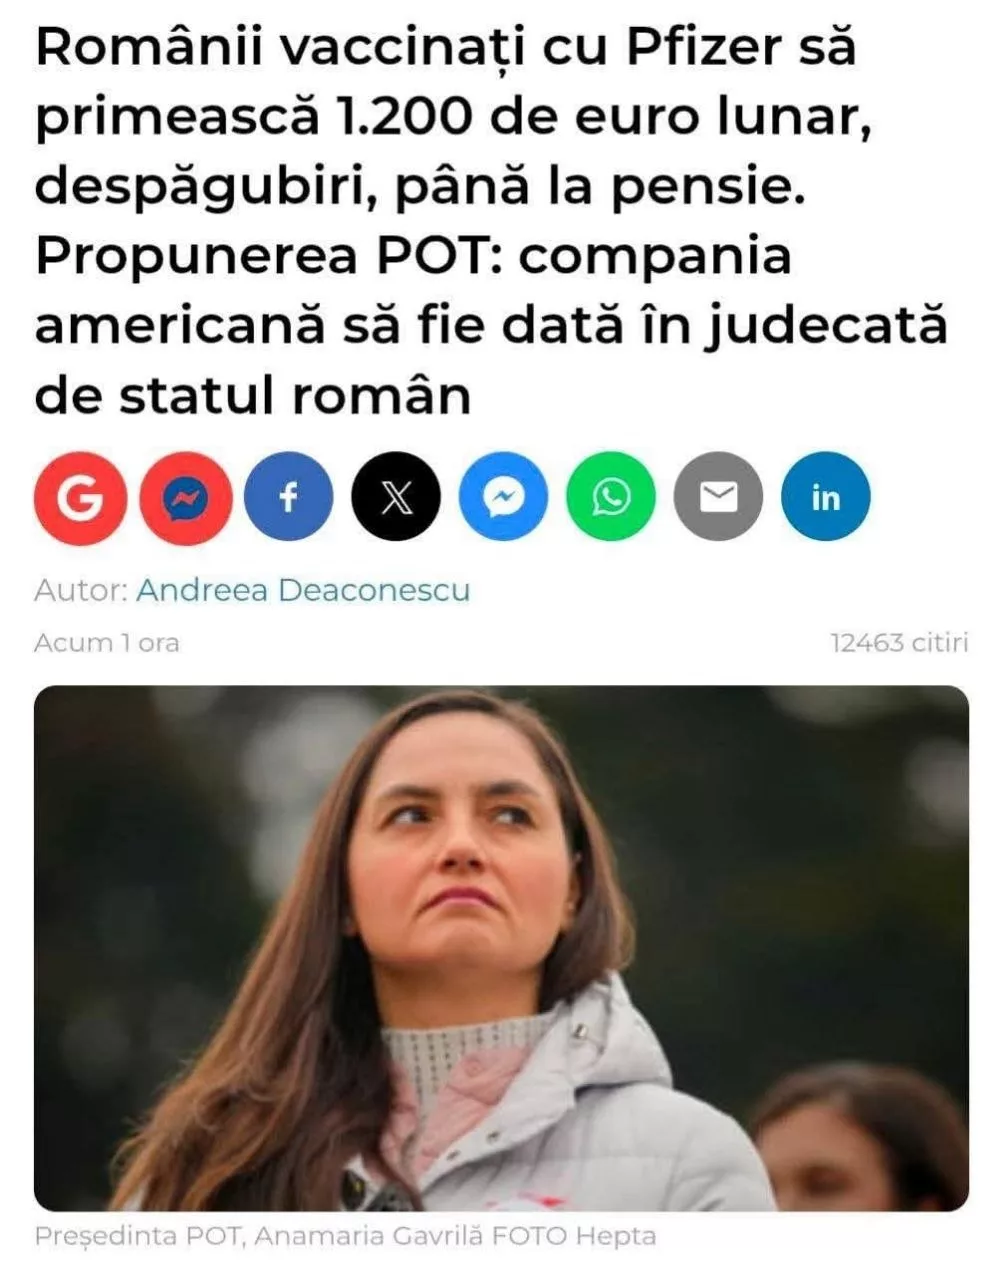The width and height of the screenshot is (1003, 1280).
Task: Click the article headline about Pfizer compensation
Action: coord(490,220)
